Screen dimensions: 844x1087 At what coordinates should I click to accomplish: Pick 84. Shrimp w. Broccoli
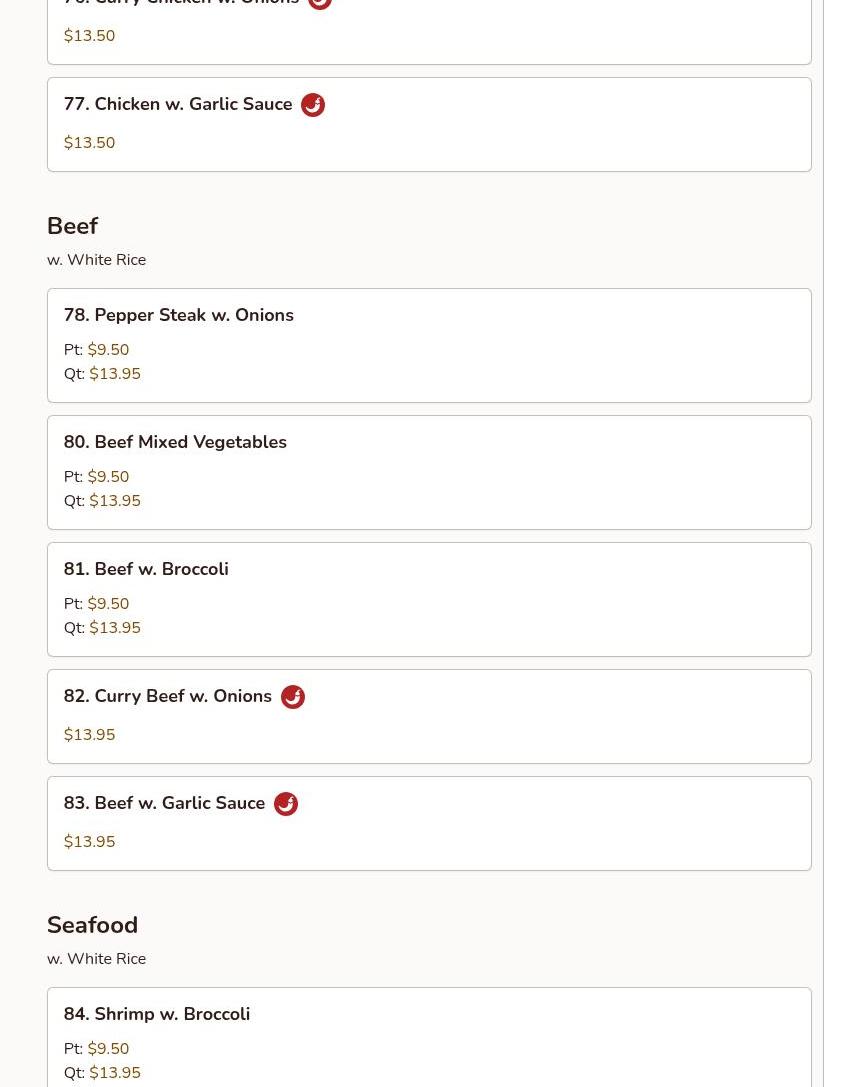coord(157,1014)
